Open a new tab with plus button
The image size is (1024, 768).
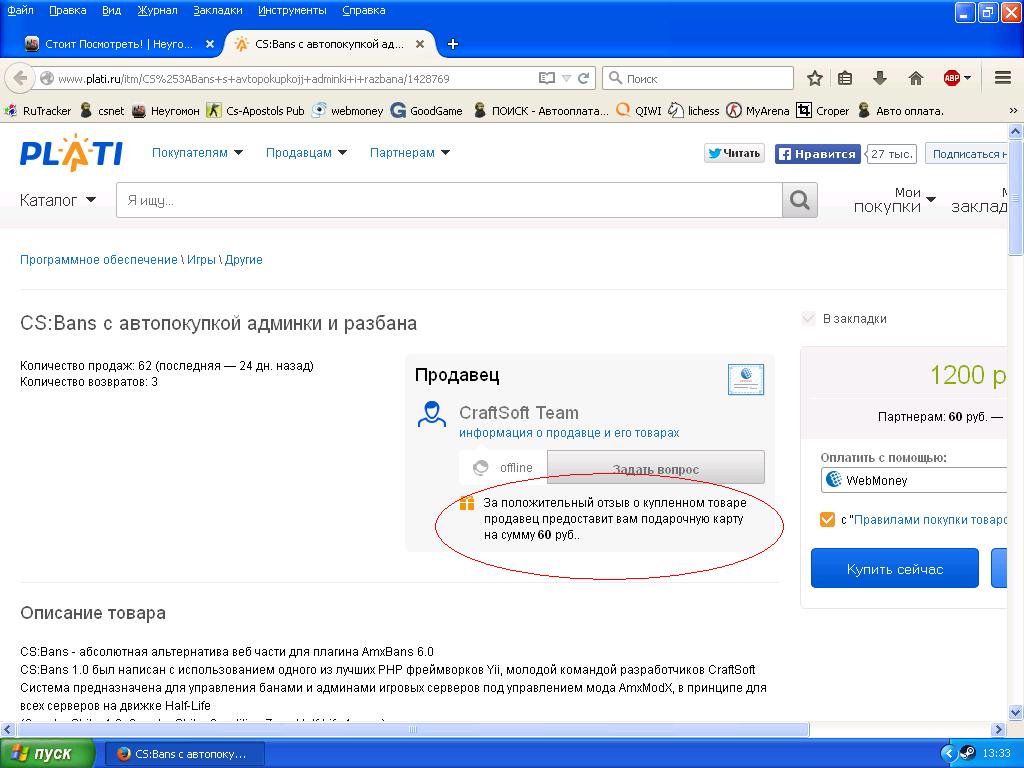tap(453, 44)
